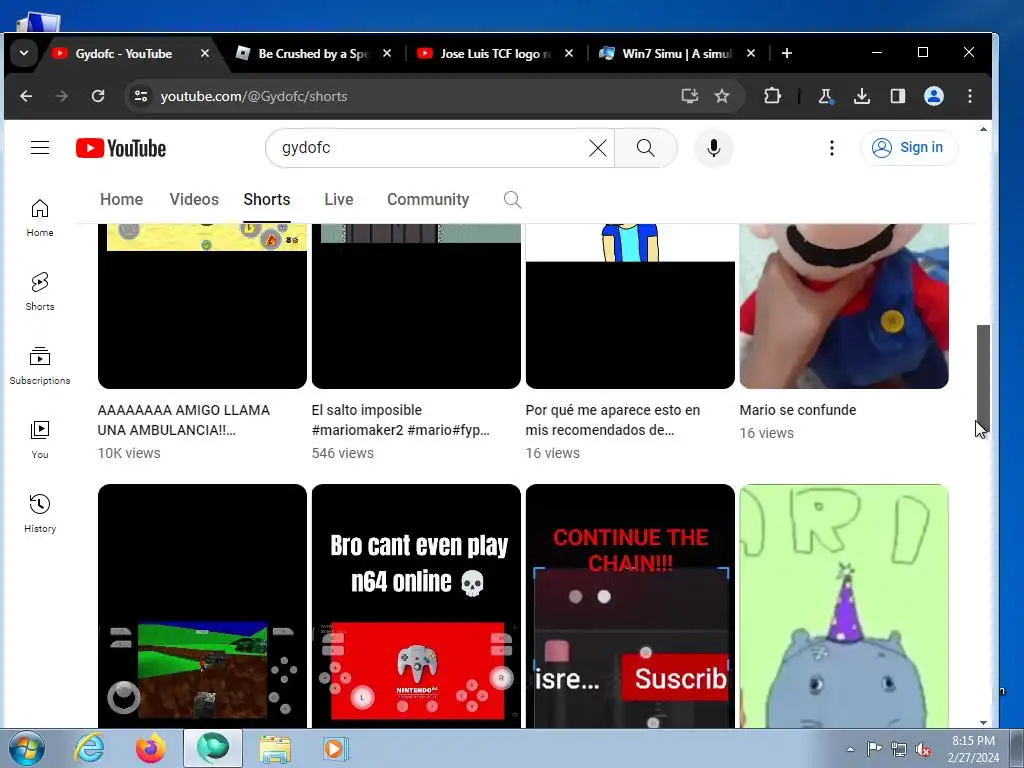Launch Internet Explorer from taskbar
This screenshot has width=1024, height=768.
pyautogui.click(x=89, y=748)
